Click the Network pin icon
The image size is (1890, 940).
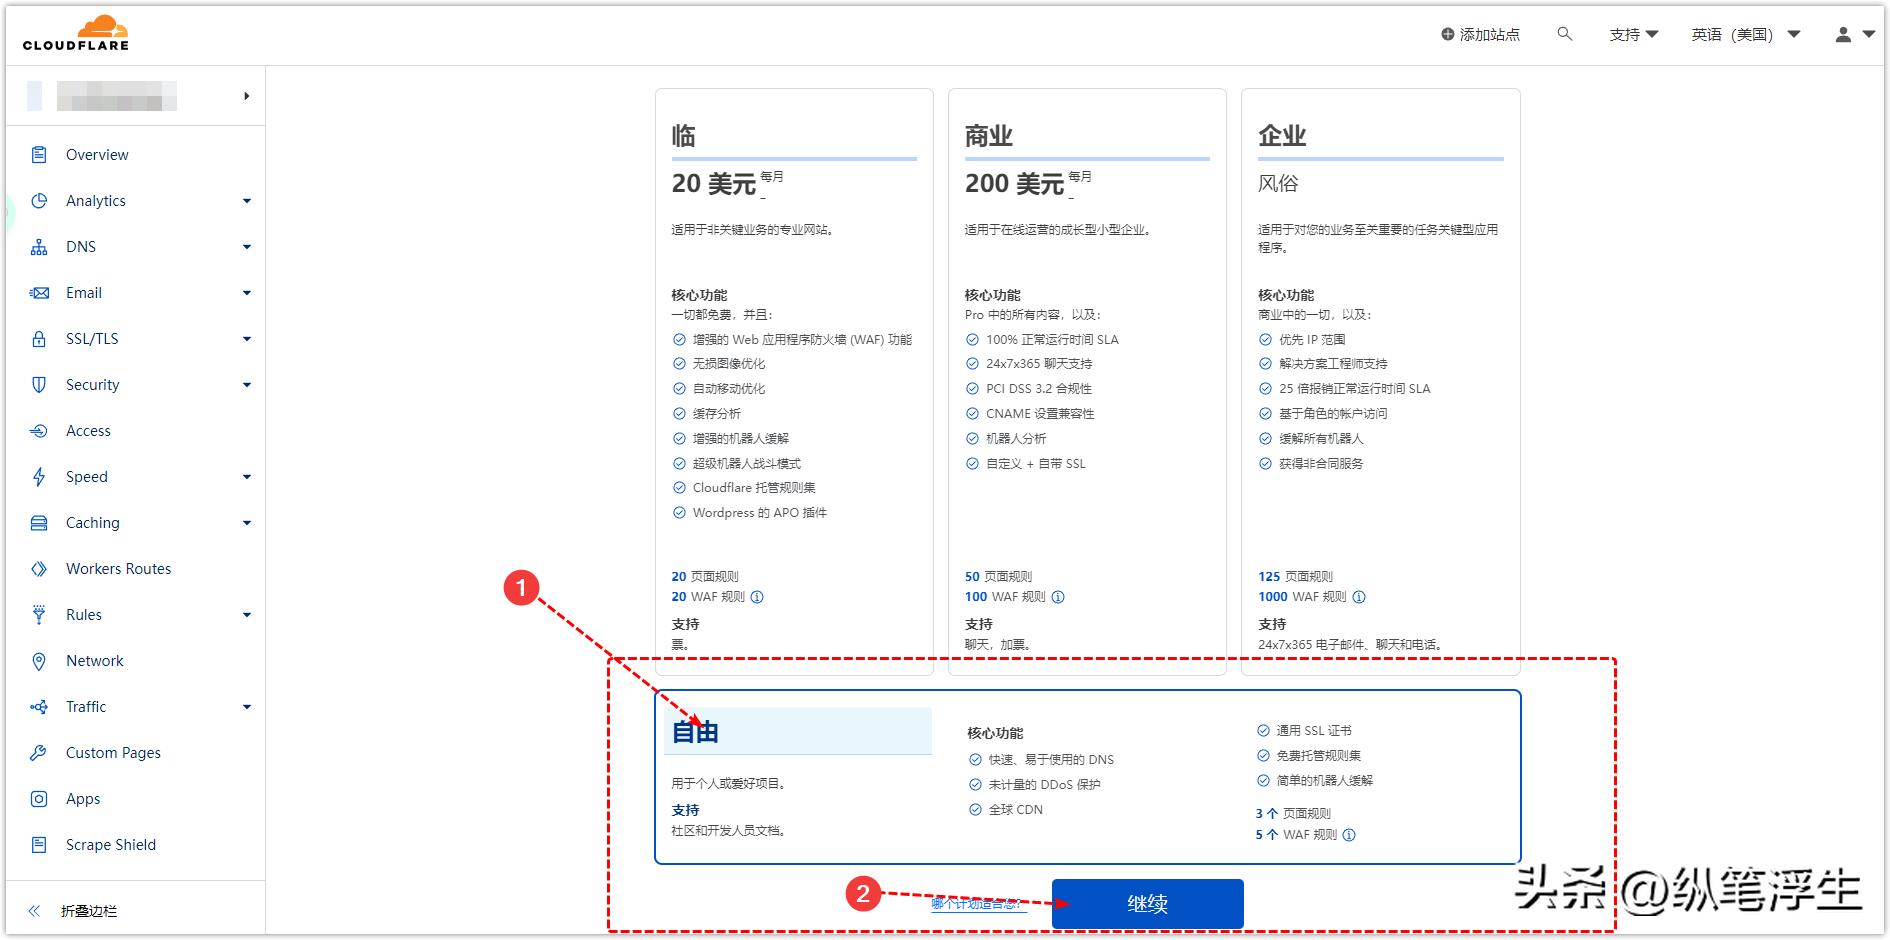point(39,660)
